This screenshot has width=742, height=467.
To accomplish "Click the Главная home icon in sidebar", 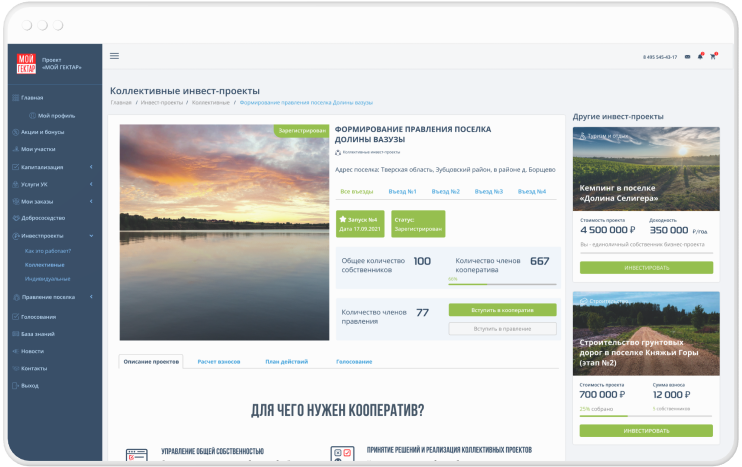I will pos(15,98).
